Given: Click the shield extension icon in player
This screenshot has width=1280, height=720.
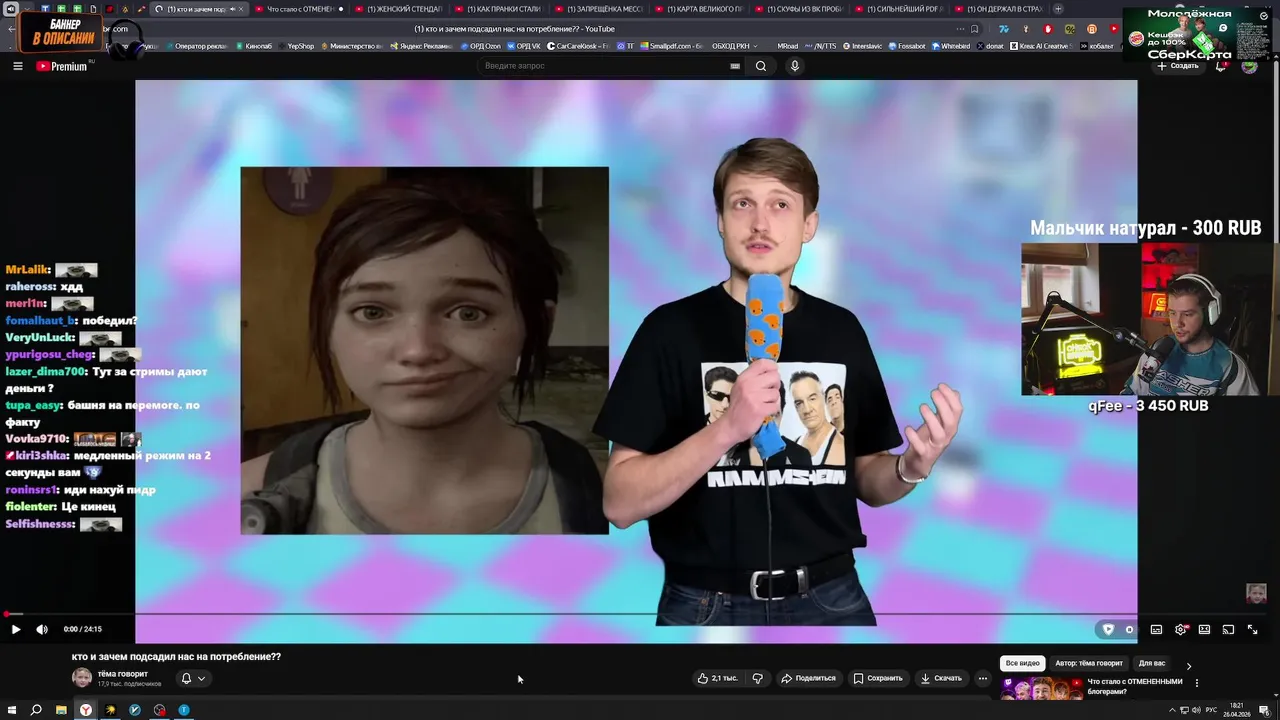Looking at the screenshot, I should tap(1108, 629).
